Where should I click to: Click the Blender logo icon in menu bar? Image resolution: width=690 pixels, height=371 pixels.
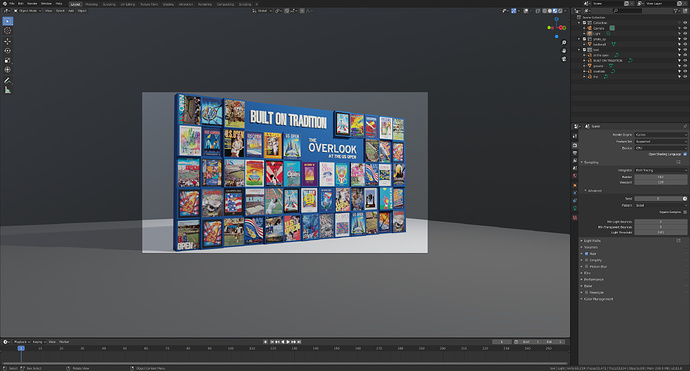coord(4,4)
